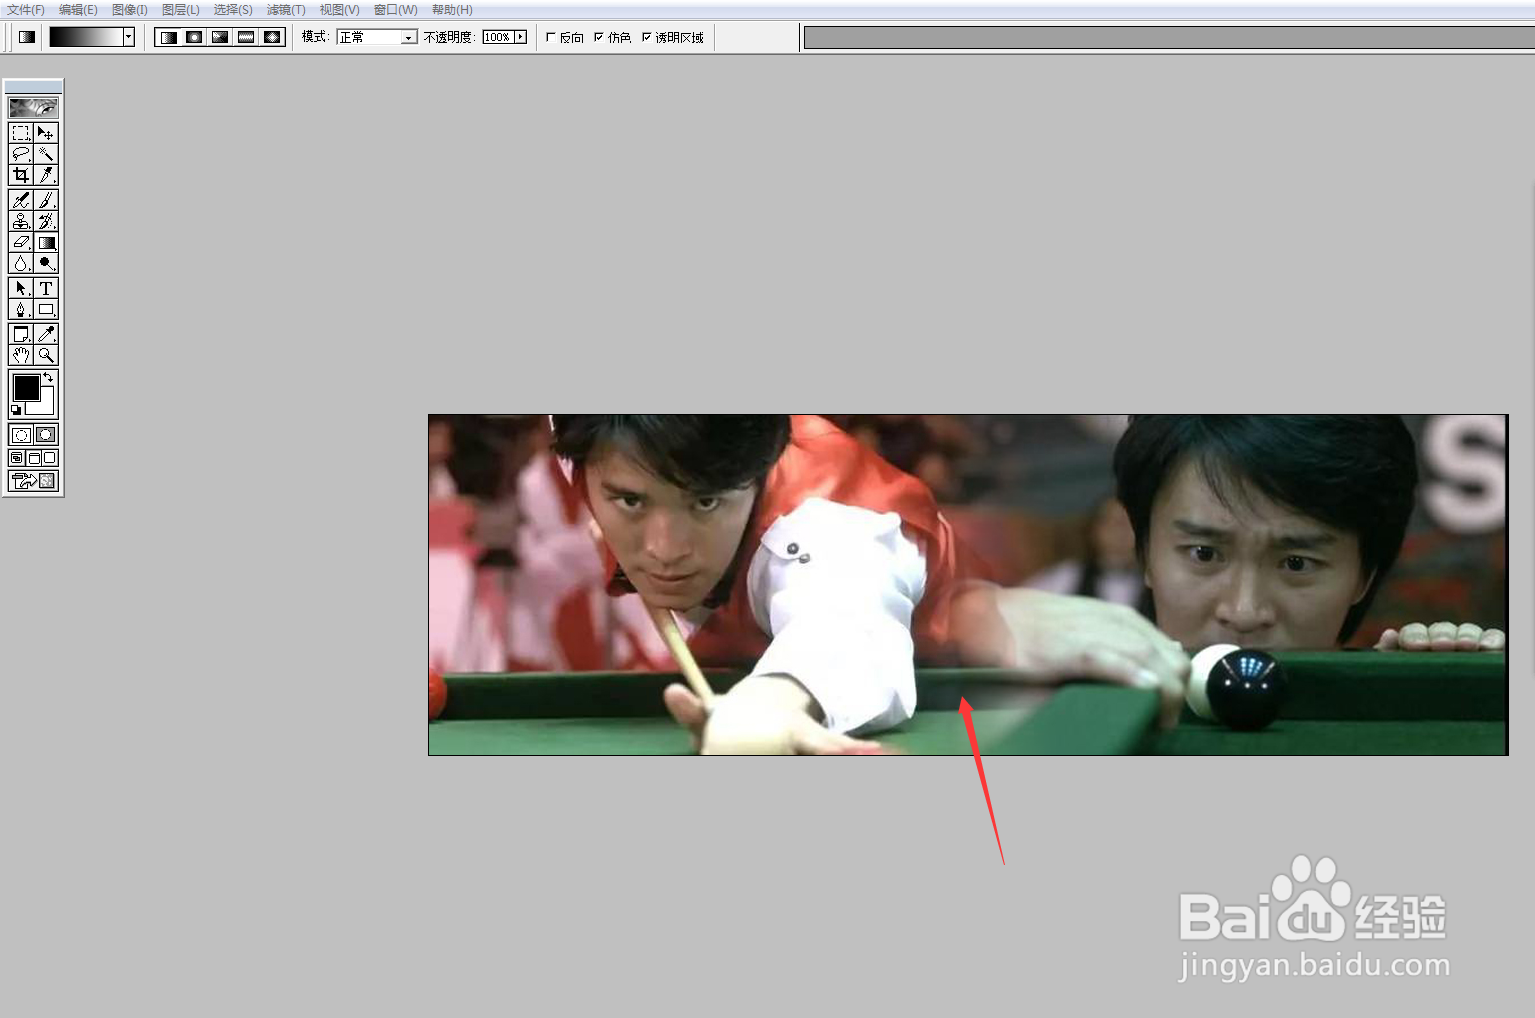Click the black-to-white gradient preview bar
The width and height of the screenshot is (1535, 1018).
(x=86, y=37)
